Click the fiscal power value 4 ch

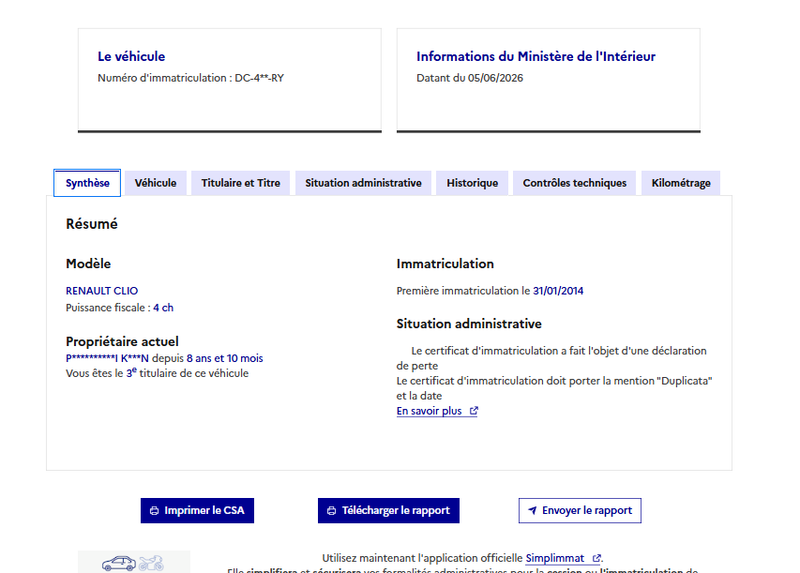click(x=163, y=308)
